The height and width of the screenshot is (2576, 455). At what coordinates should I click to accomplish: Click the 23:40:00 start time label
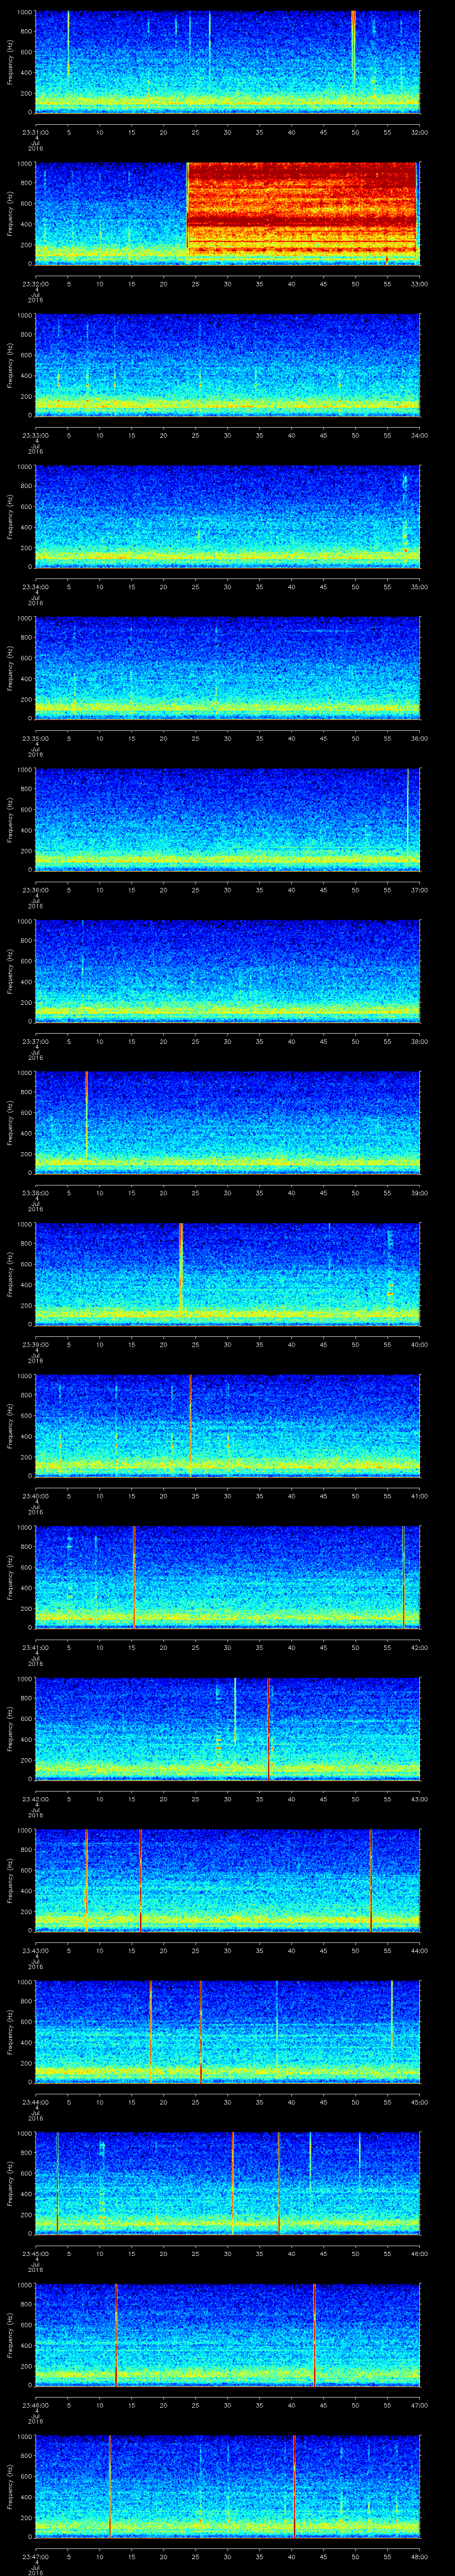point(35,1496)
